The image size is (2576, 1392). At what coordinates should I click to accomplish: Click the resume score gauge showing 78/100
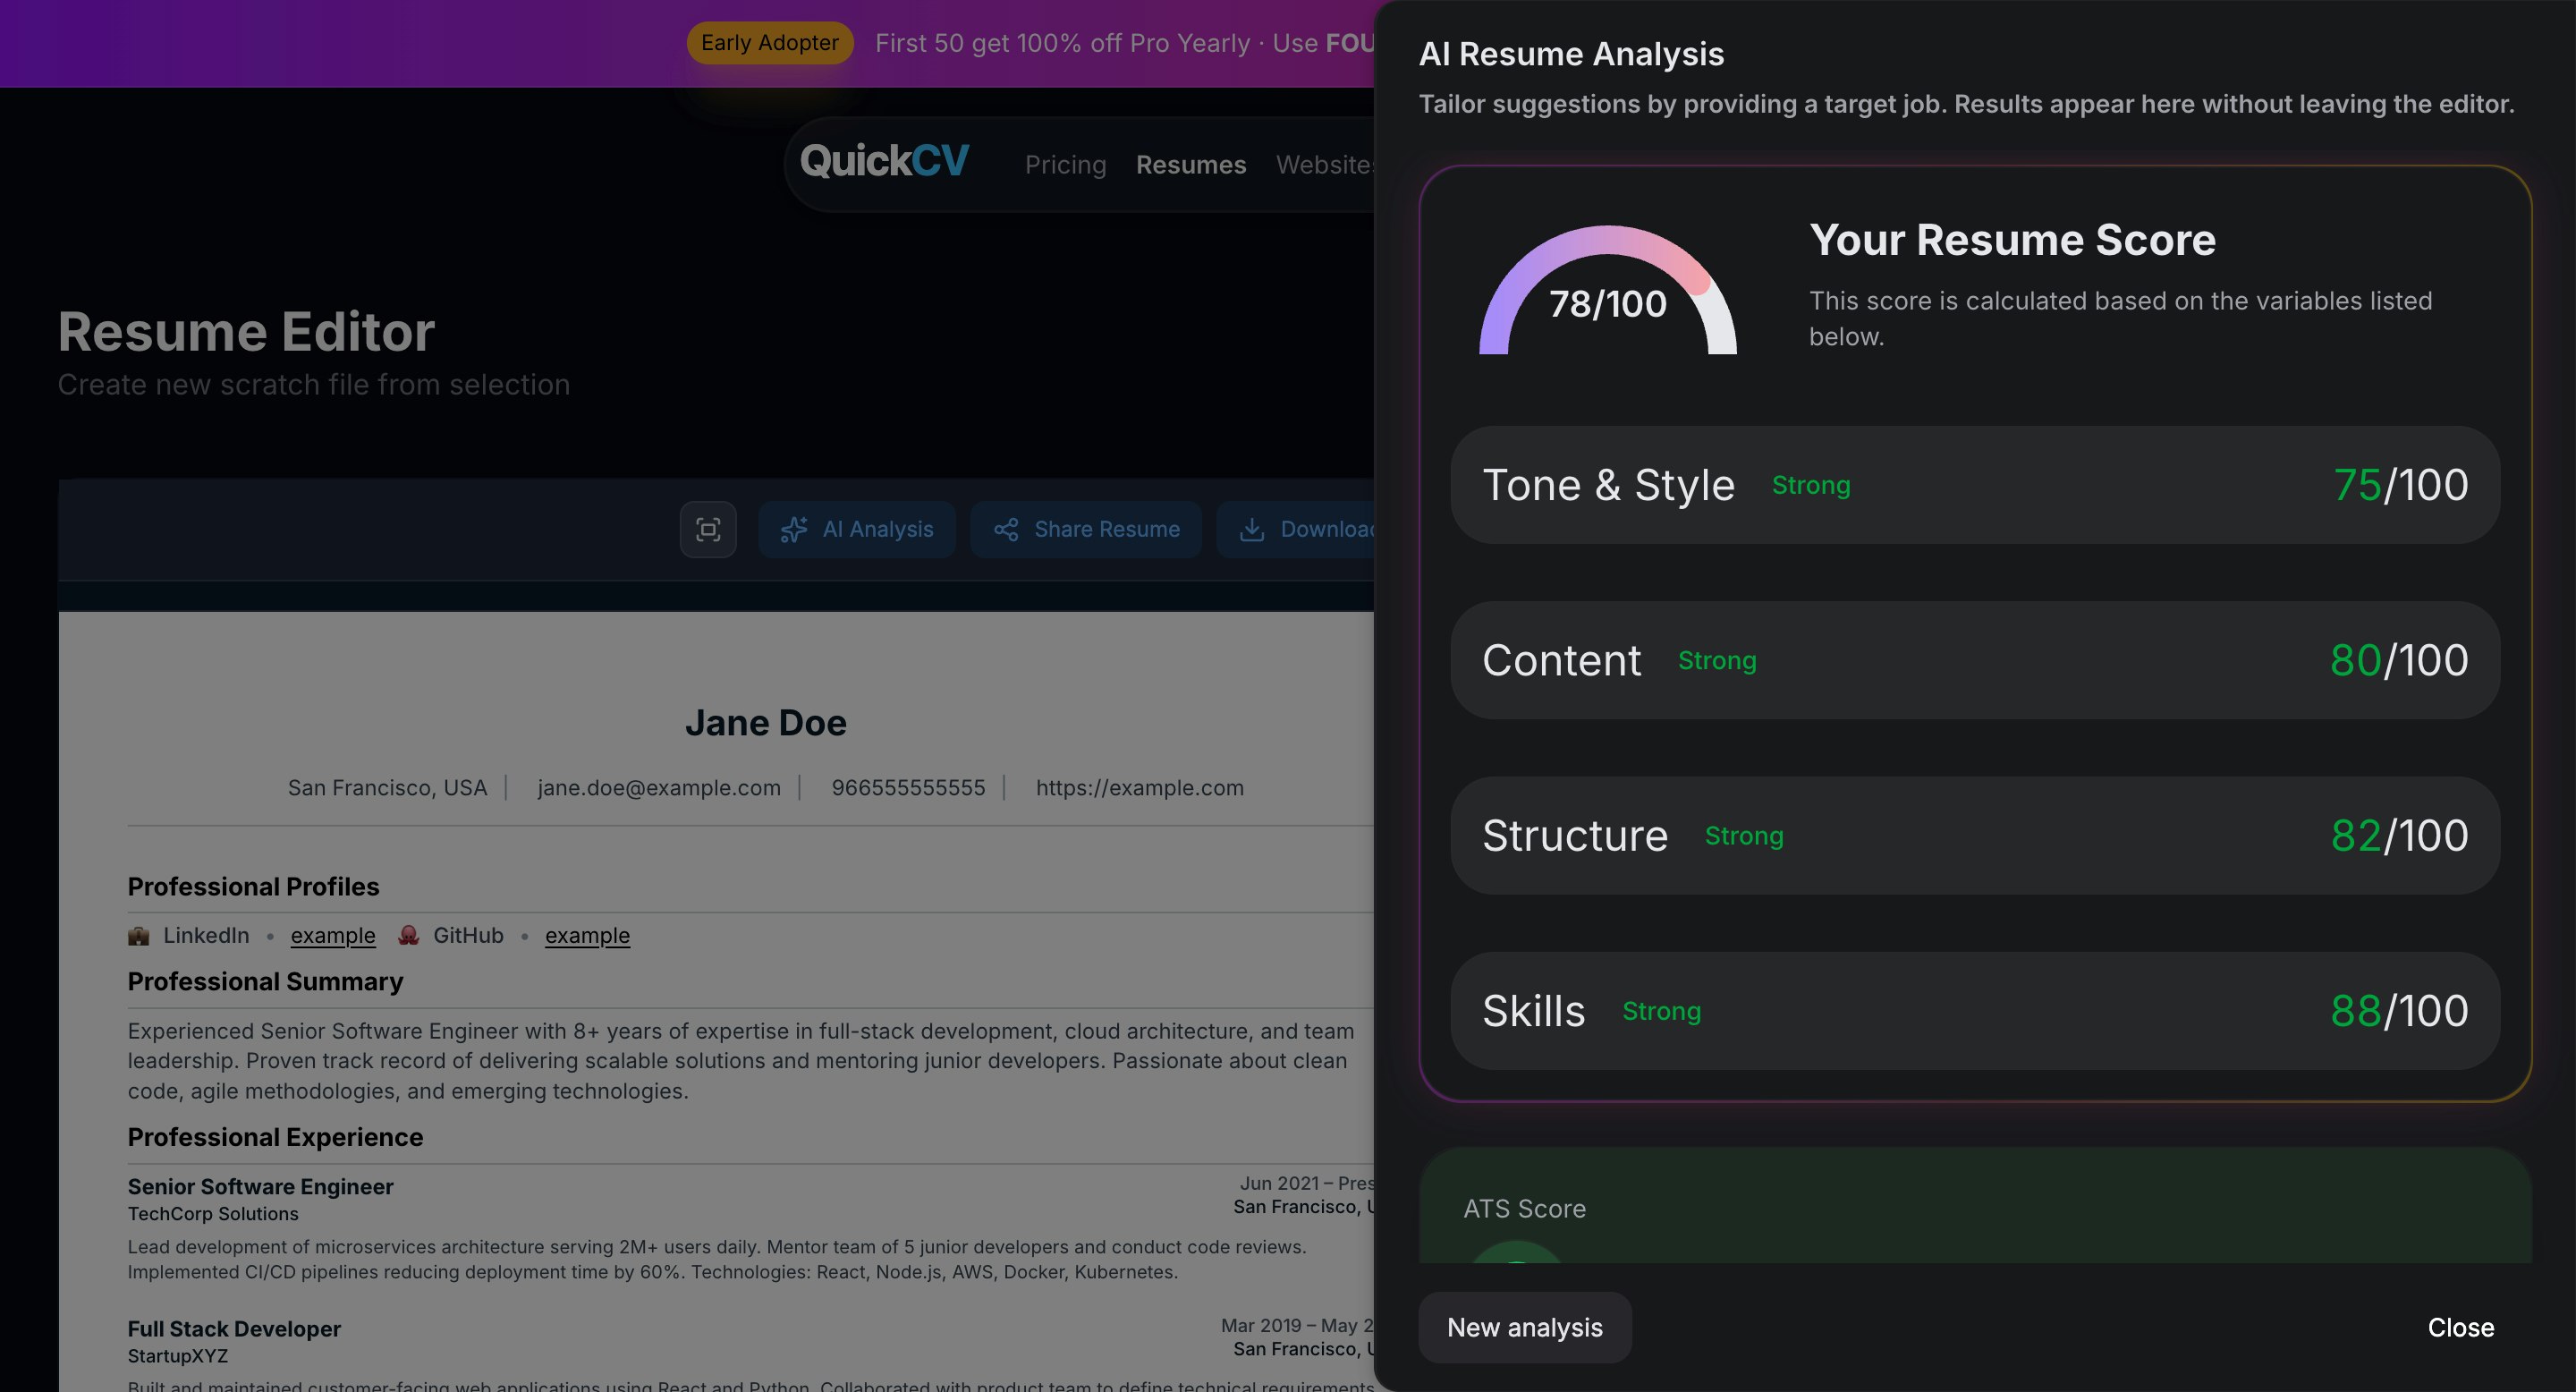(1606, 295)
